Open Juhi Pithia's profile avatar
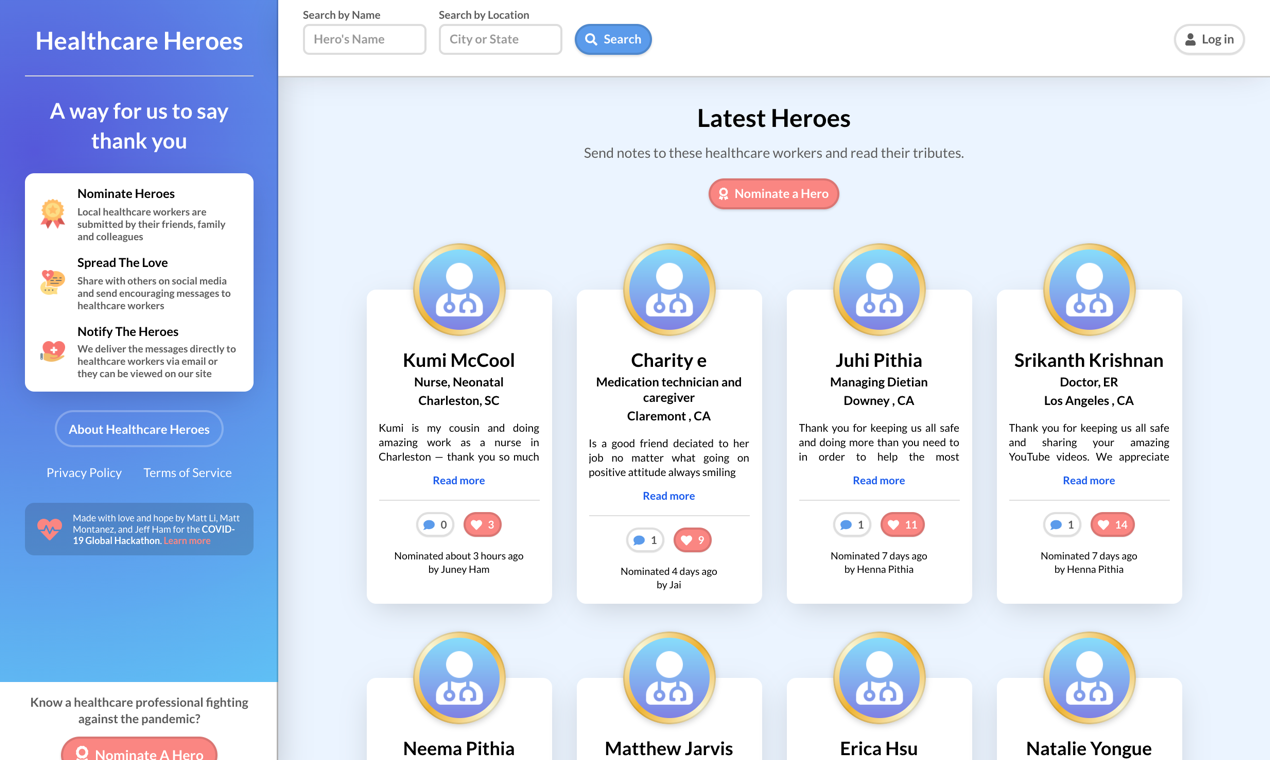 [x=879, y=288]
